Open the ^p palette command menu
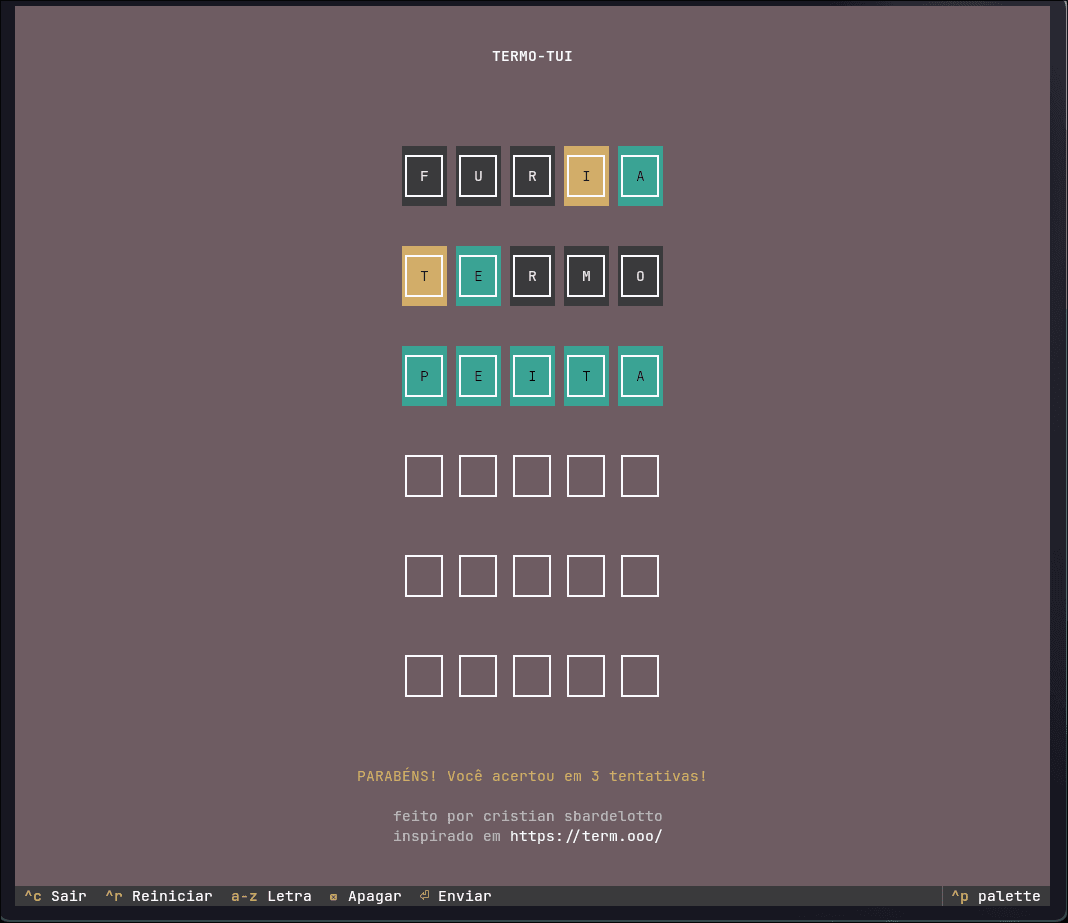This screenshot has height=923, width=1068. point(996,896)
